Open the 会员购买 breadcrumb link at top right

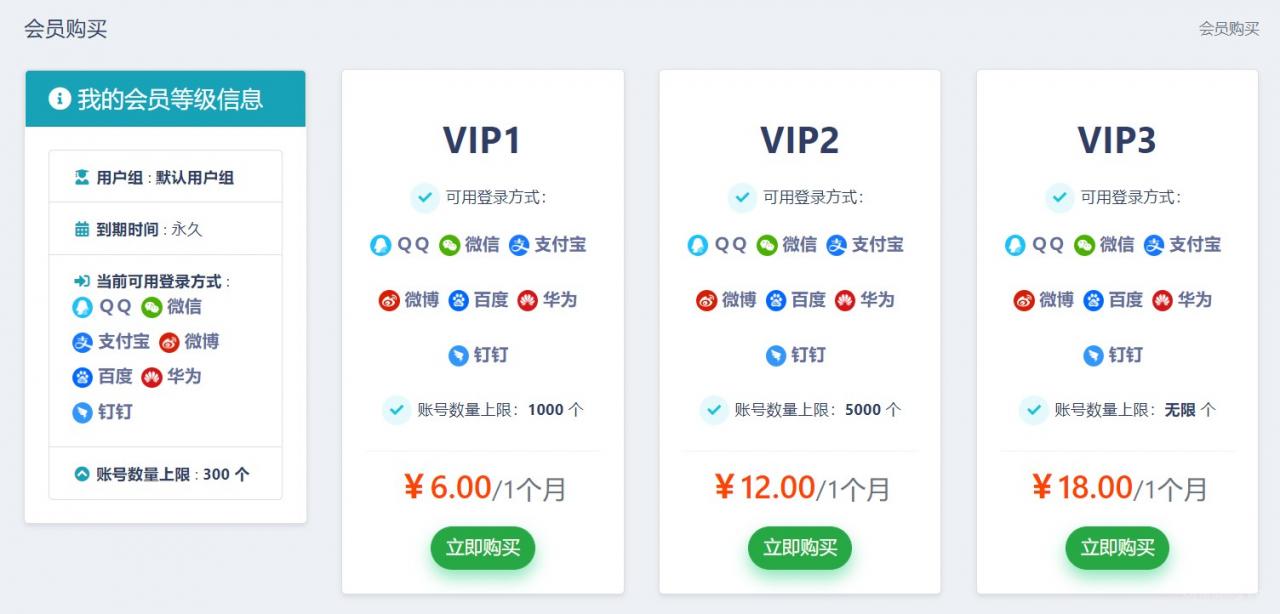click(x=1229, y=29)
